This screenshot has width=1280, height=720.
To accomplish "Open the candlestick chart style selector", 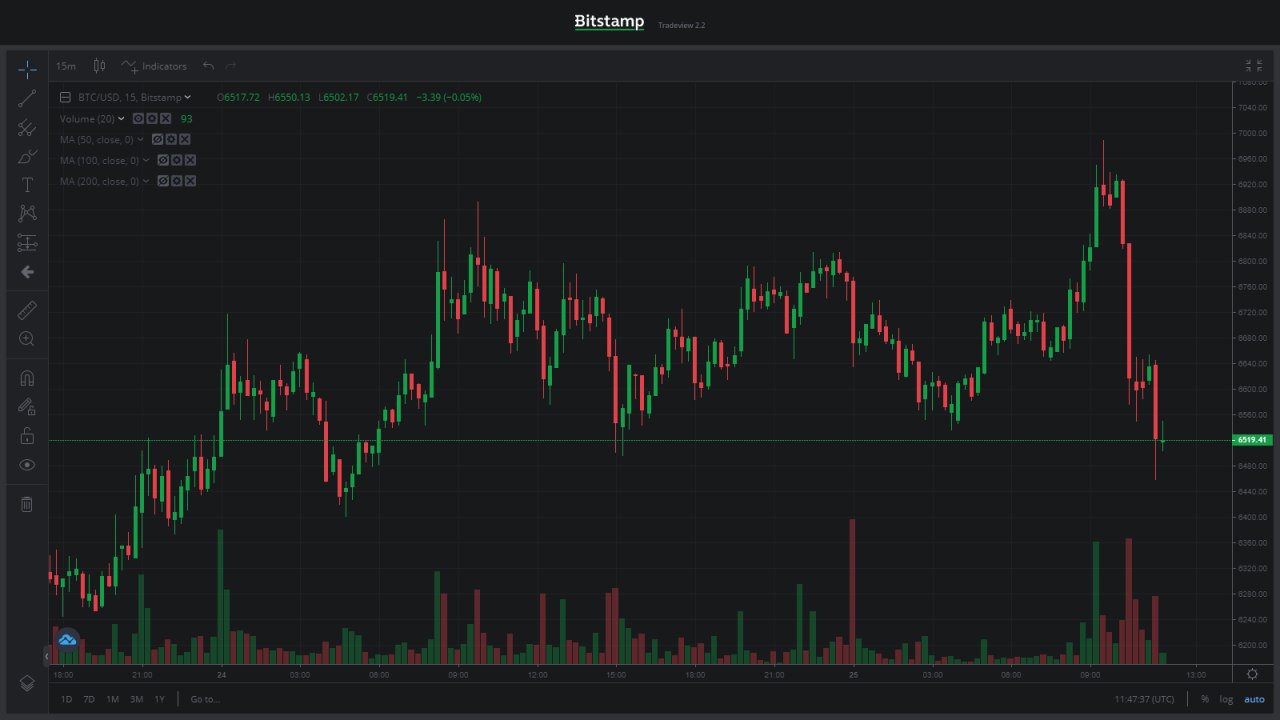I will (x=99, y=66).
